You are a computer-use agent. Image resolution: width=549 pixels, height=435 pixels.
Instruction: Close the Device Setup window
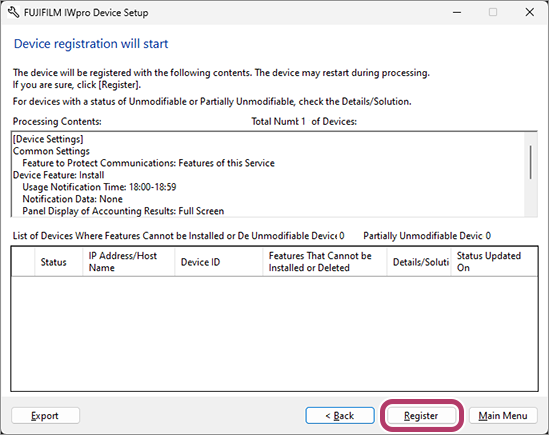click(530, 13)
